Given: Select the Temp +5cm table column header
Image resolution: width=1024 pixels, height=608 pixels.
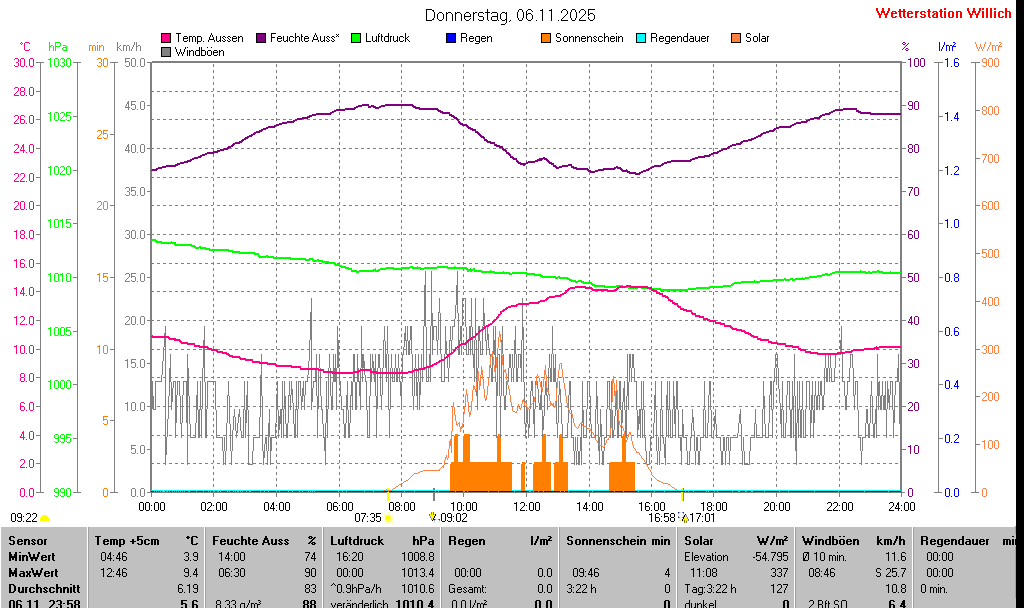Looking at the screenshot, I should pos(124,540).
